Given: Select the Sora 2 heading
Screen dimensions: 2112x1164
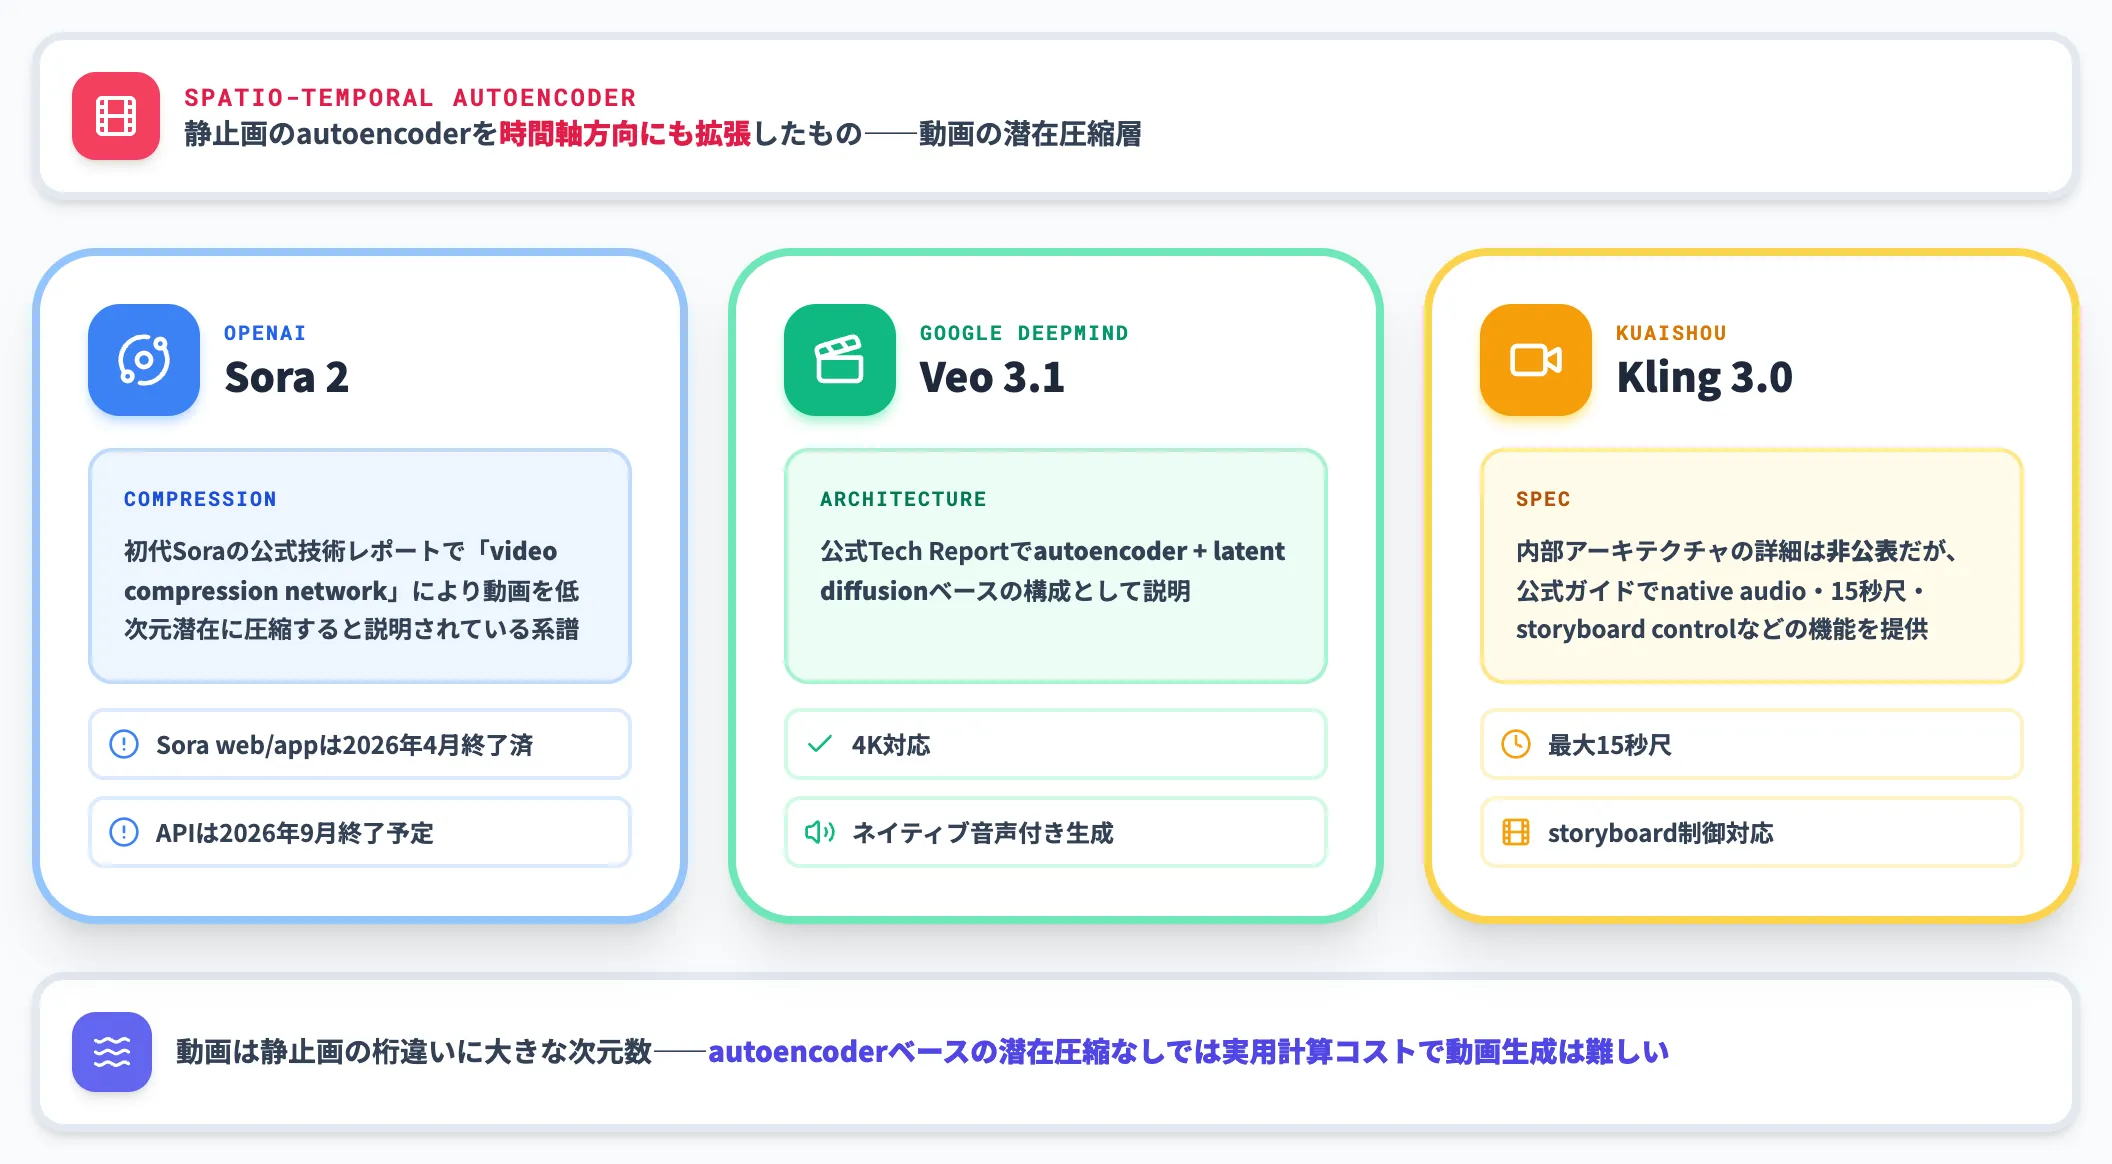Looking at the screenshot, I should (287, 377).
